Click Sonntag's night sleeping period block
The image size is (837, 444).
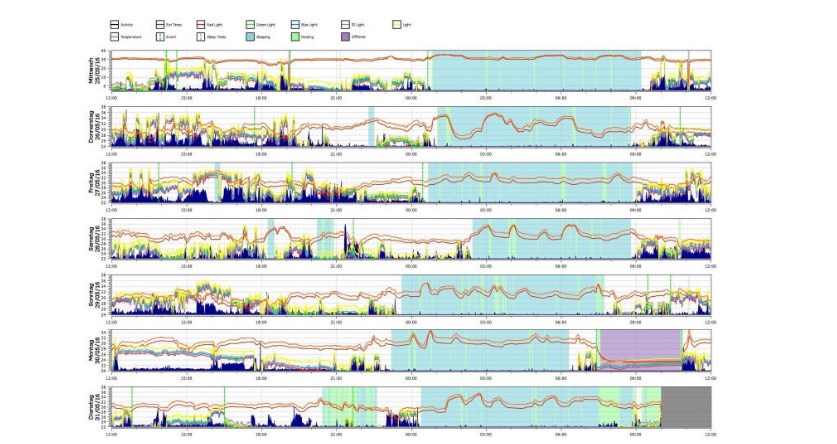coord(503,295)
